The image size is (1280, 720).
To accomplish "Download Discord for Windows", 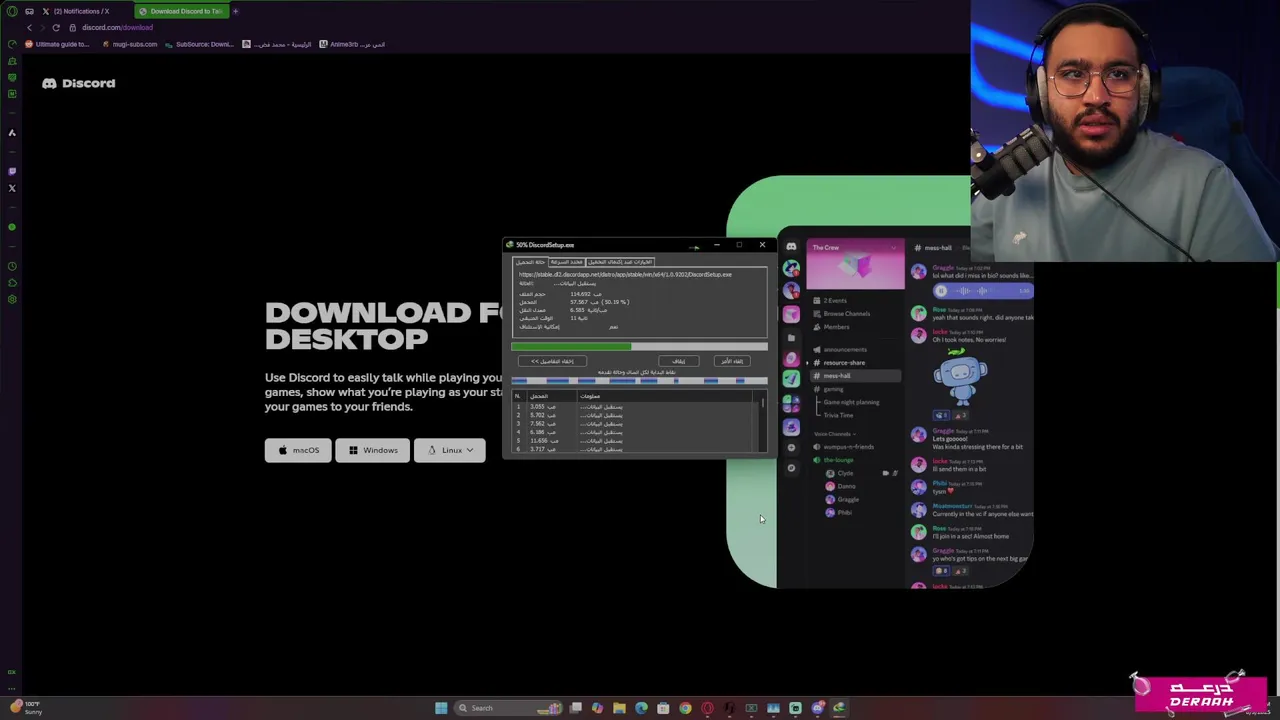I will coord(372,450).
